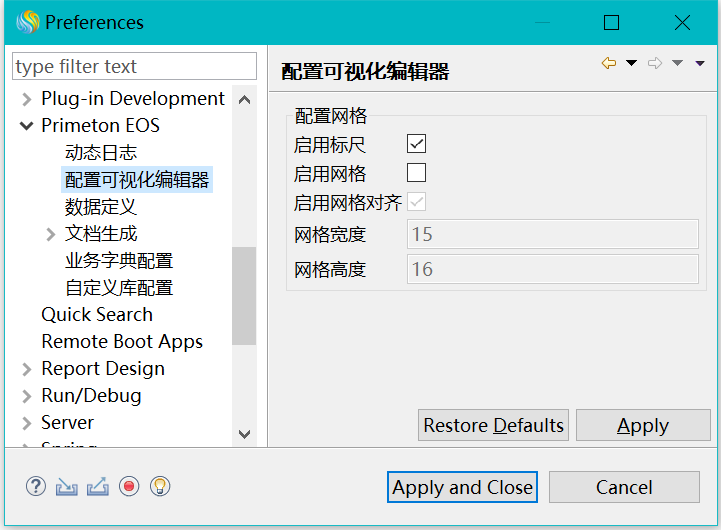The height and width of the screenshot is (530, 721).
Task: Open the preferences view menu arrow
Action: tap(700, 64)
